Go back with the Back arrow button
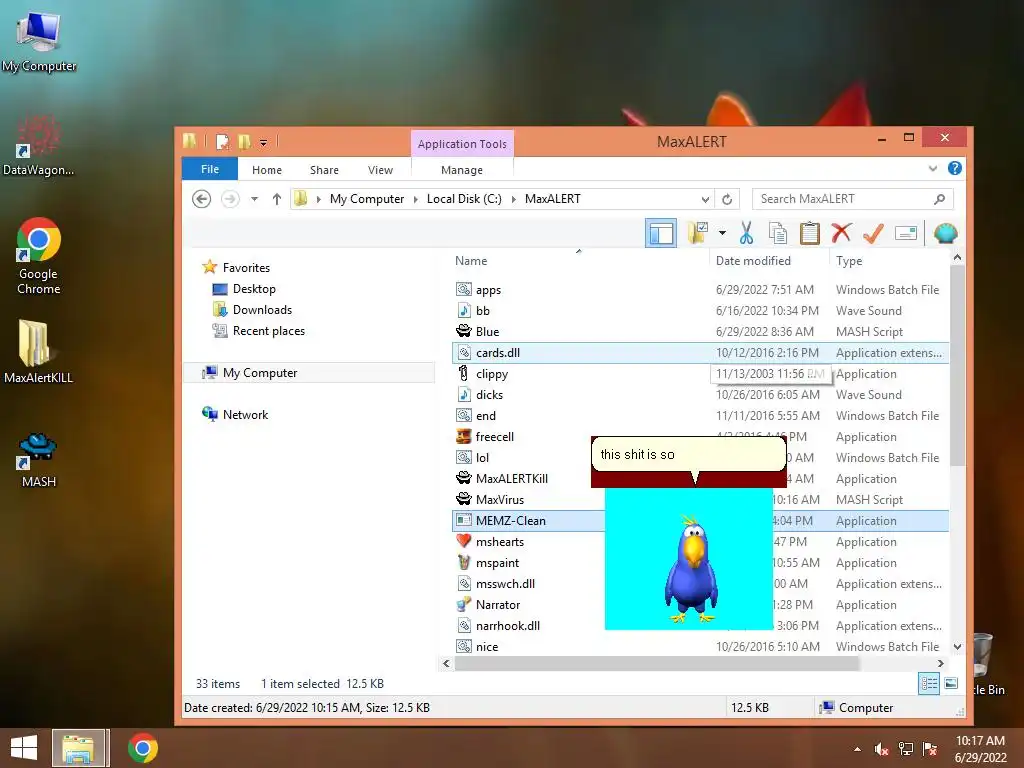Image resolution: width=1024 pixels, height=768 pixels. 201,199
